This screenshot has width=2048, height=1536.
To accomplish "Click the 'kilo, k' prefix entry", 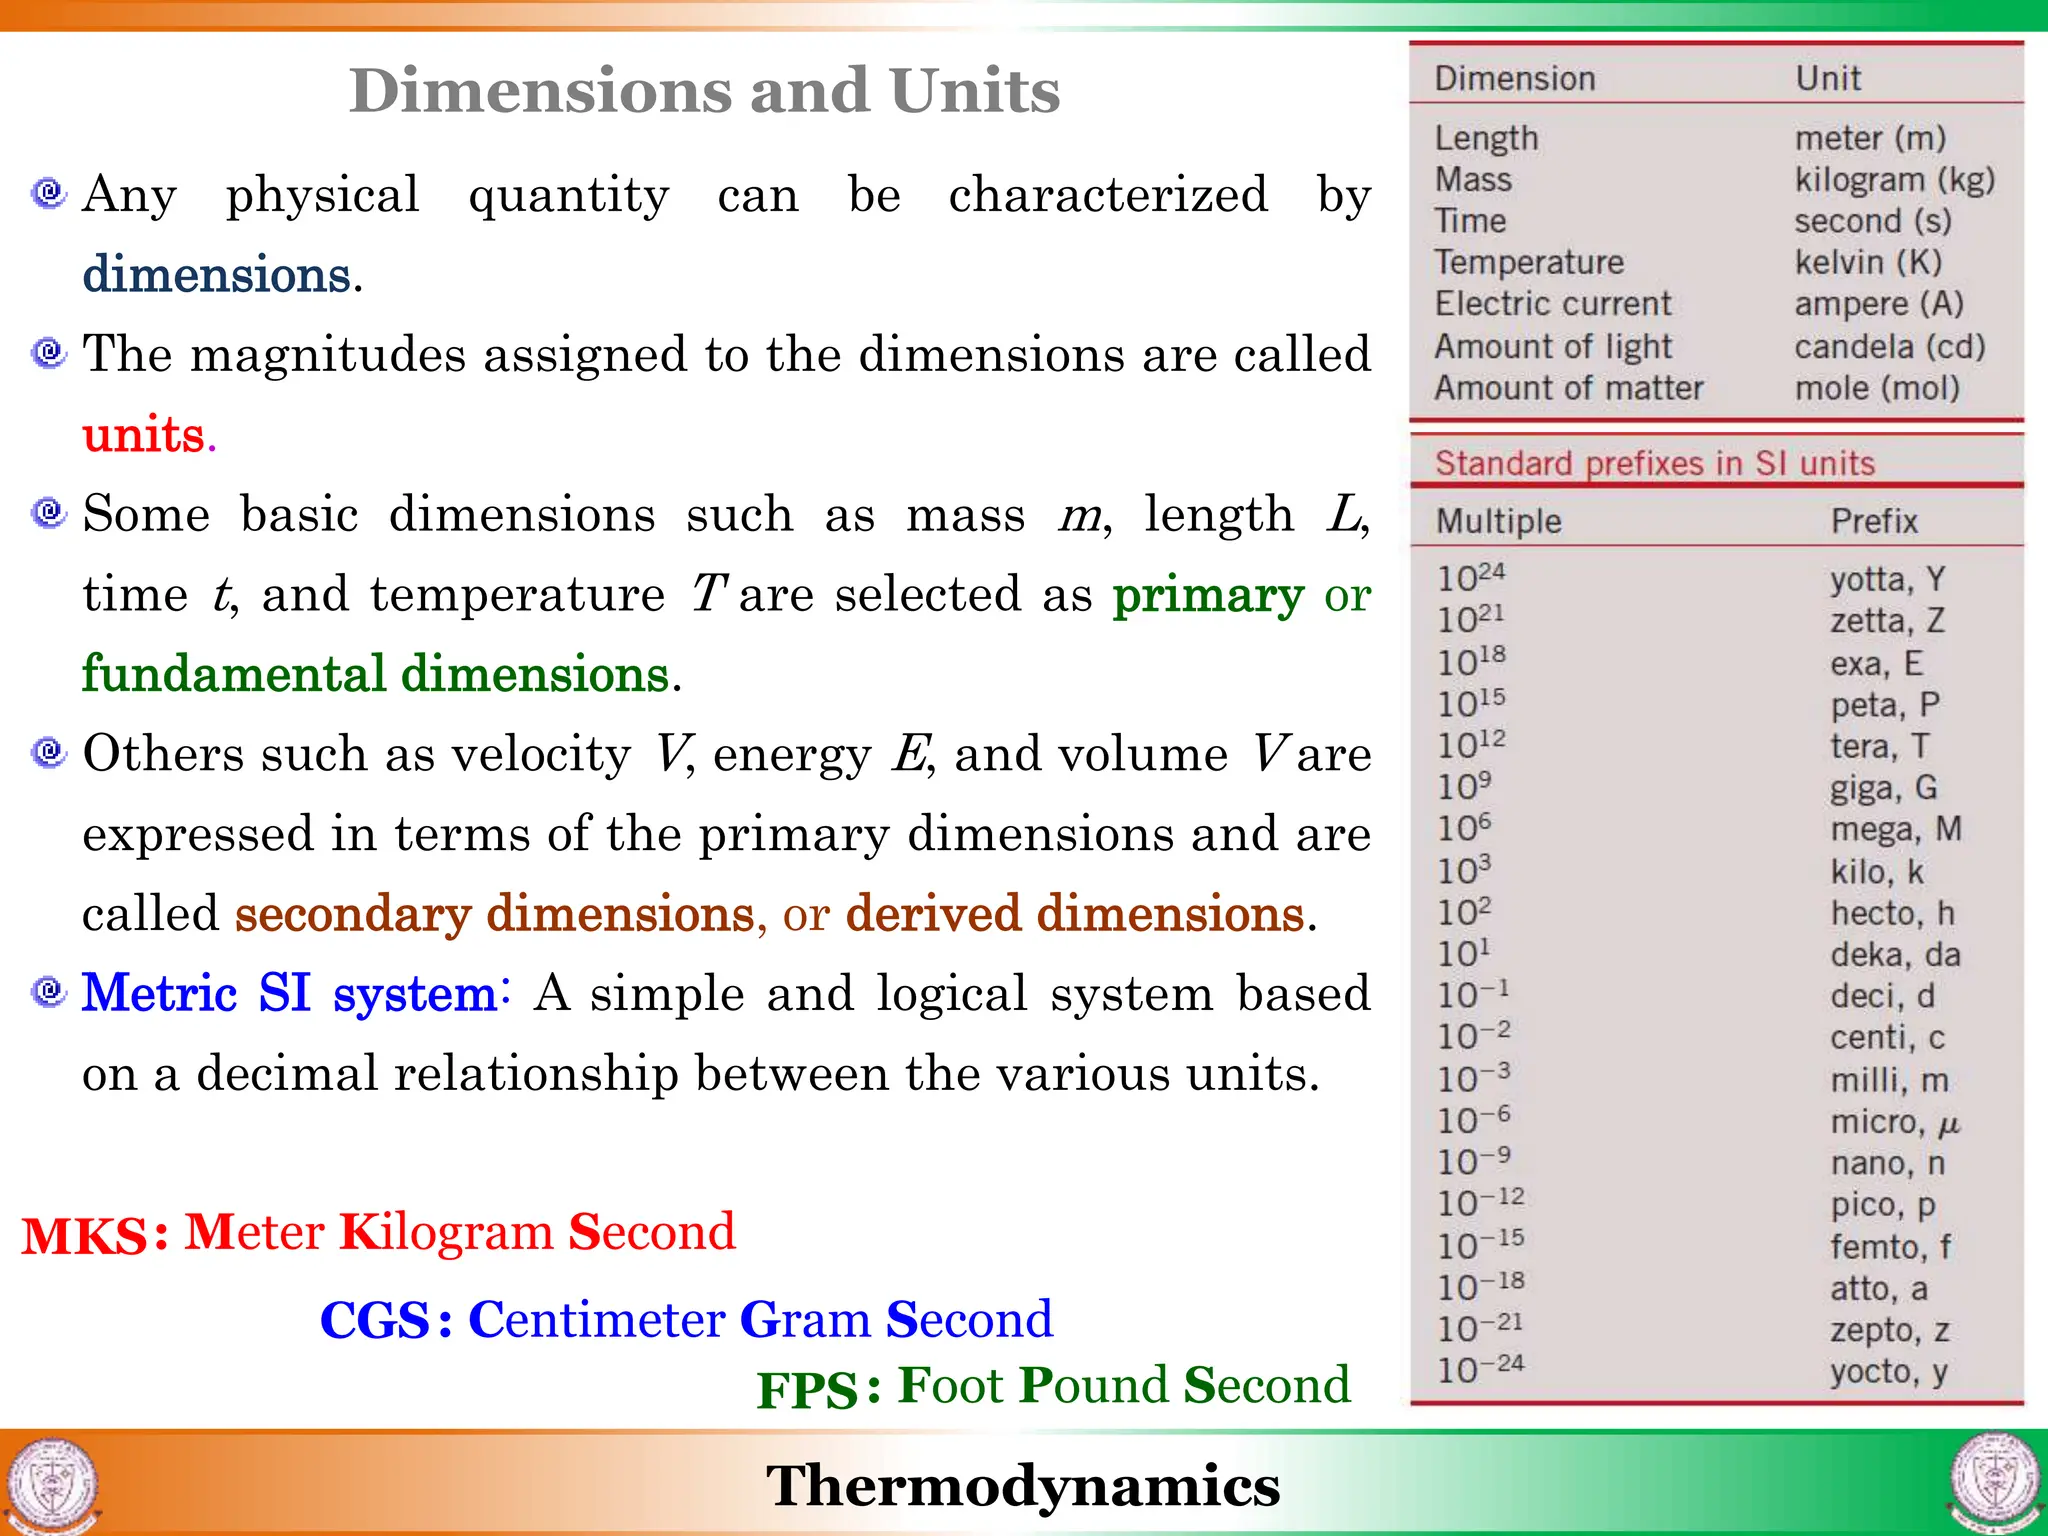I will (x=1877, y=872).
